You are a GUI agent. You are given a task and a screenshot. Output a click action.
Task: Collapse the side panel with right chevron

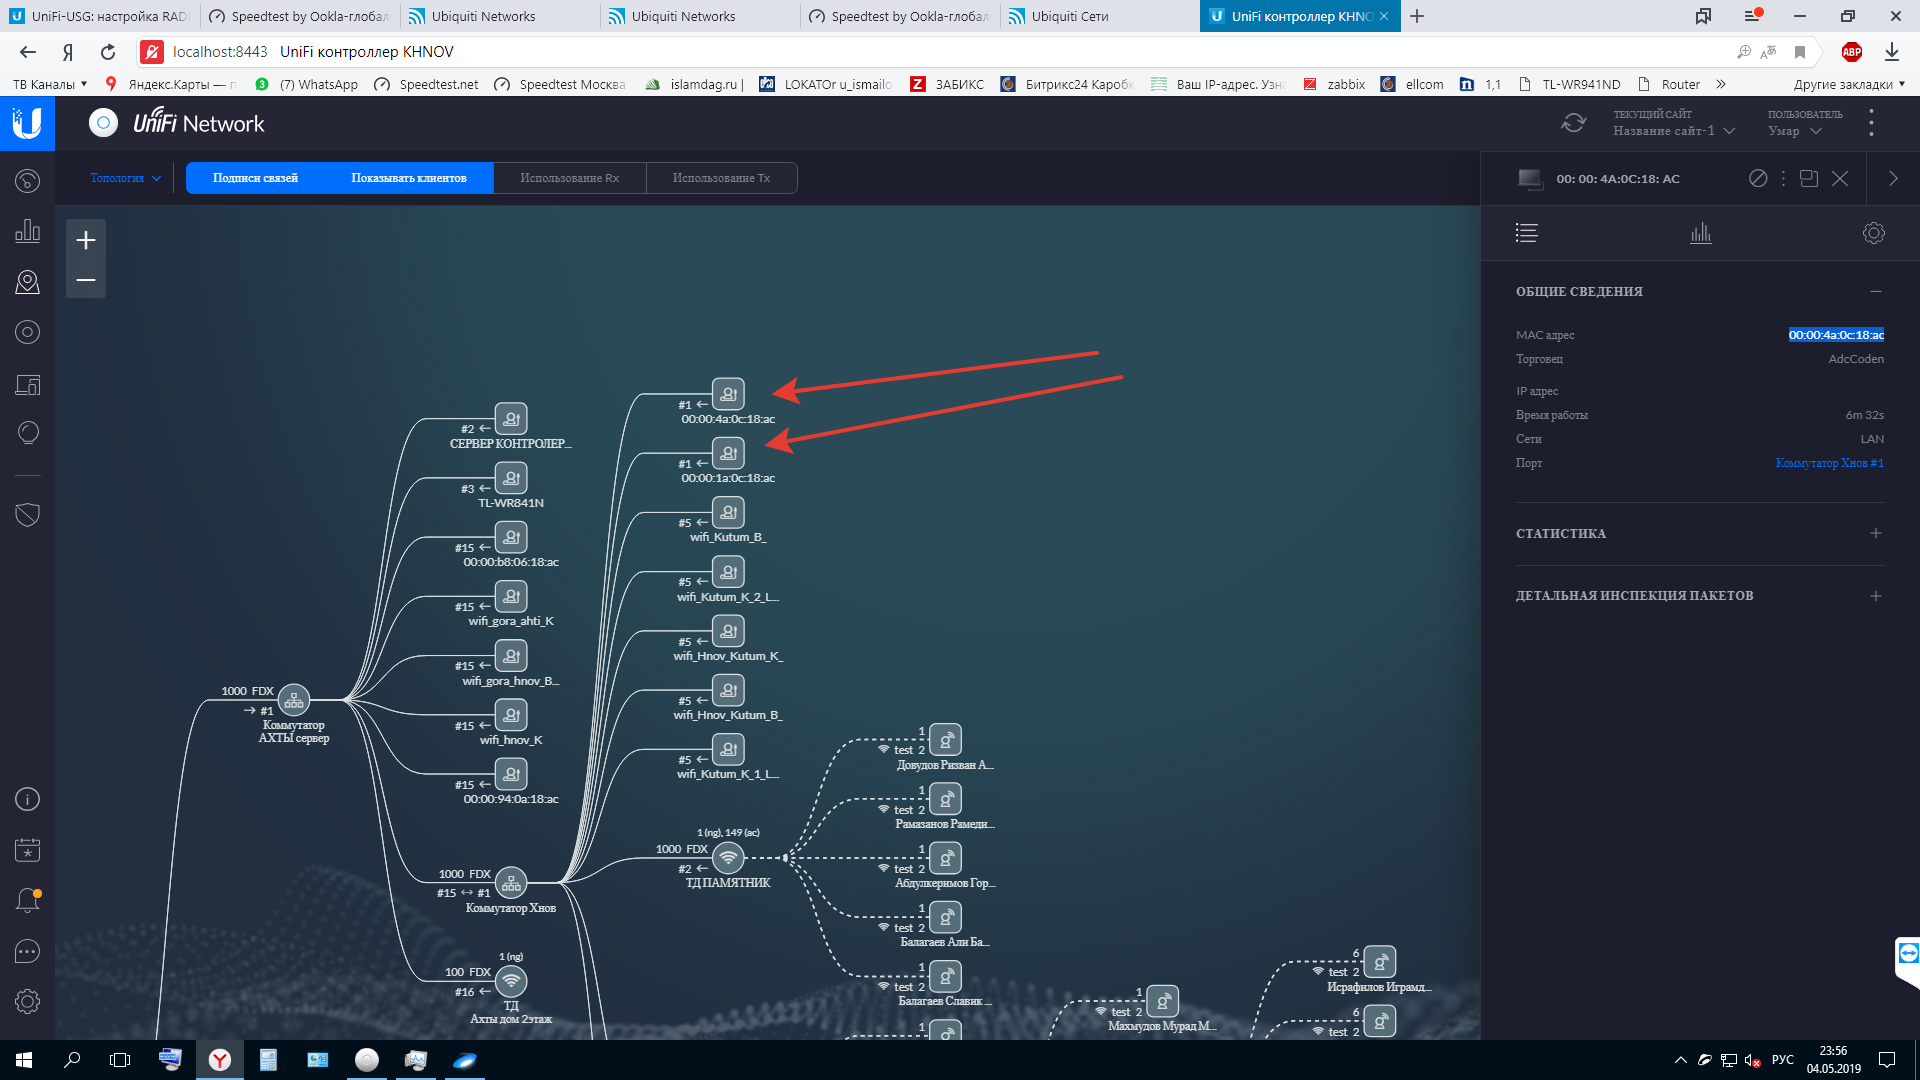[x=1893, y=178]
